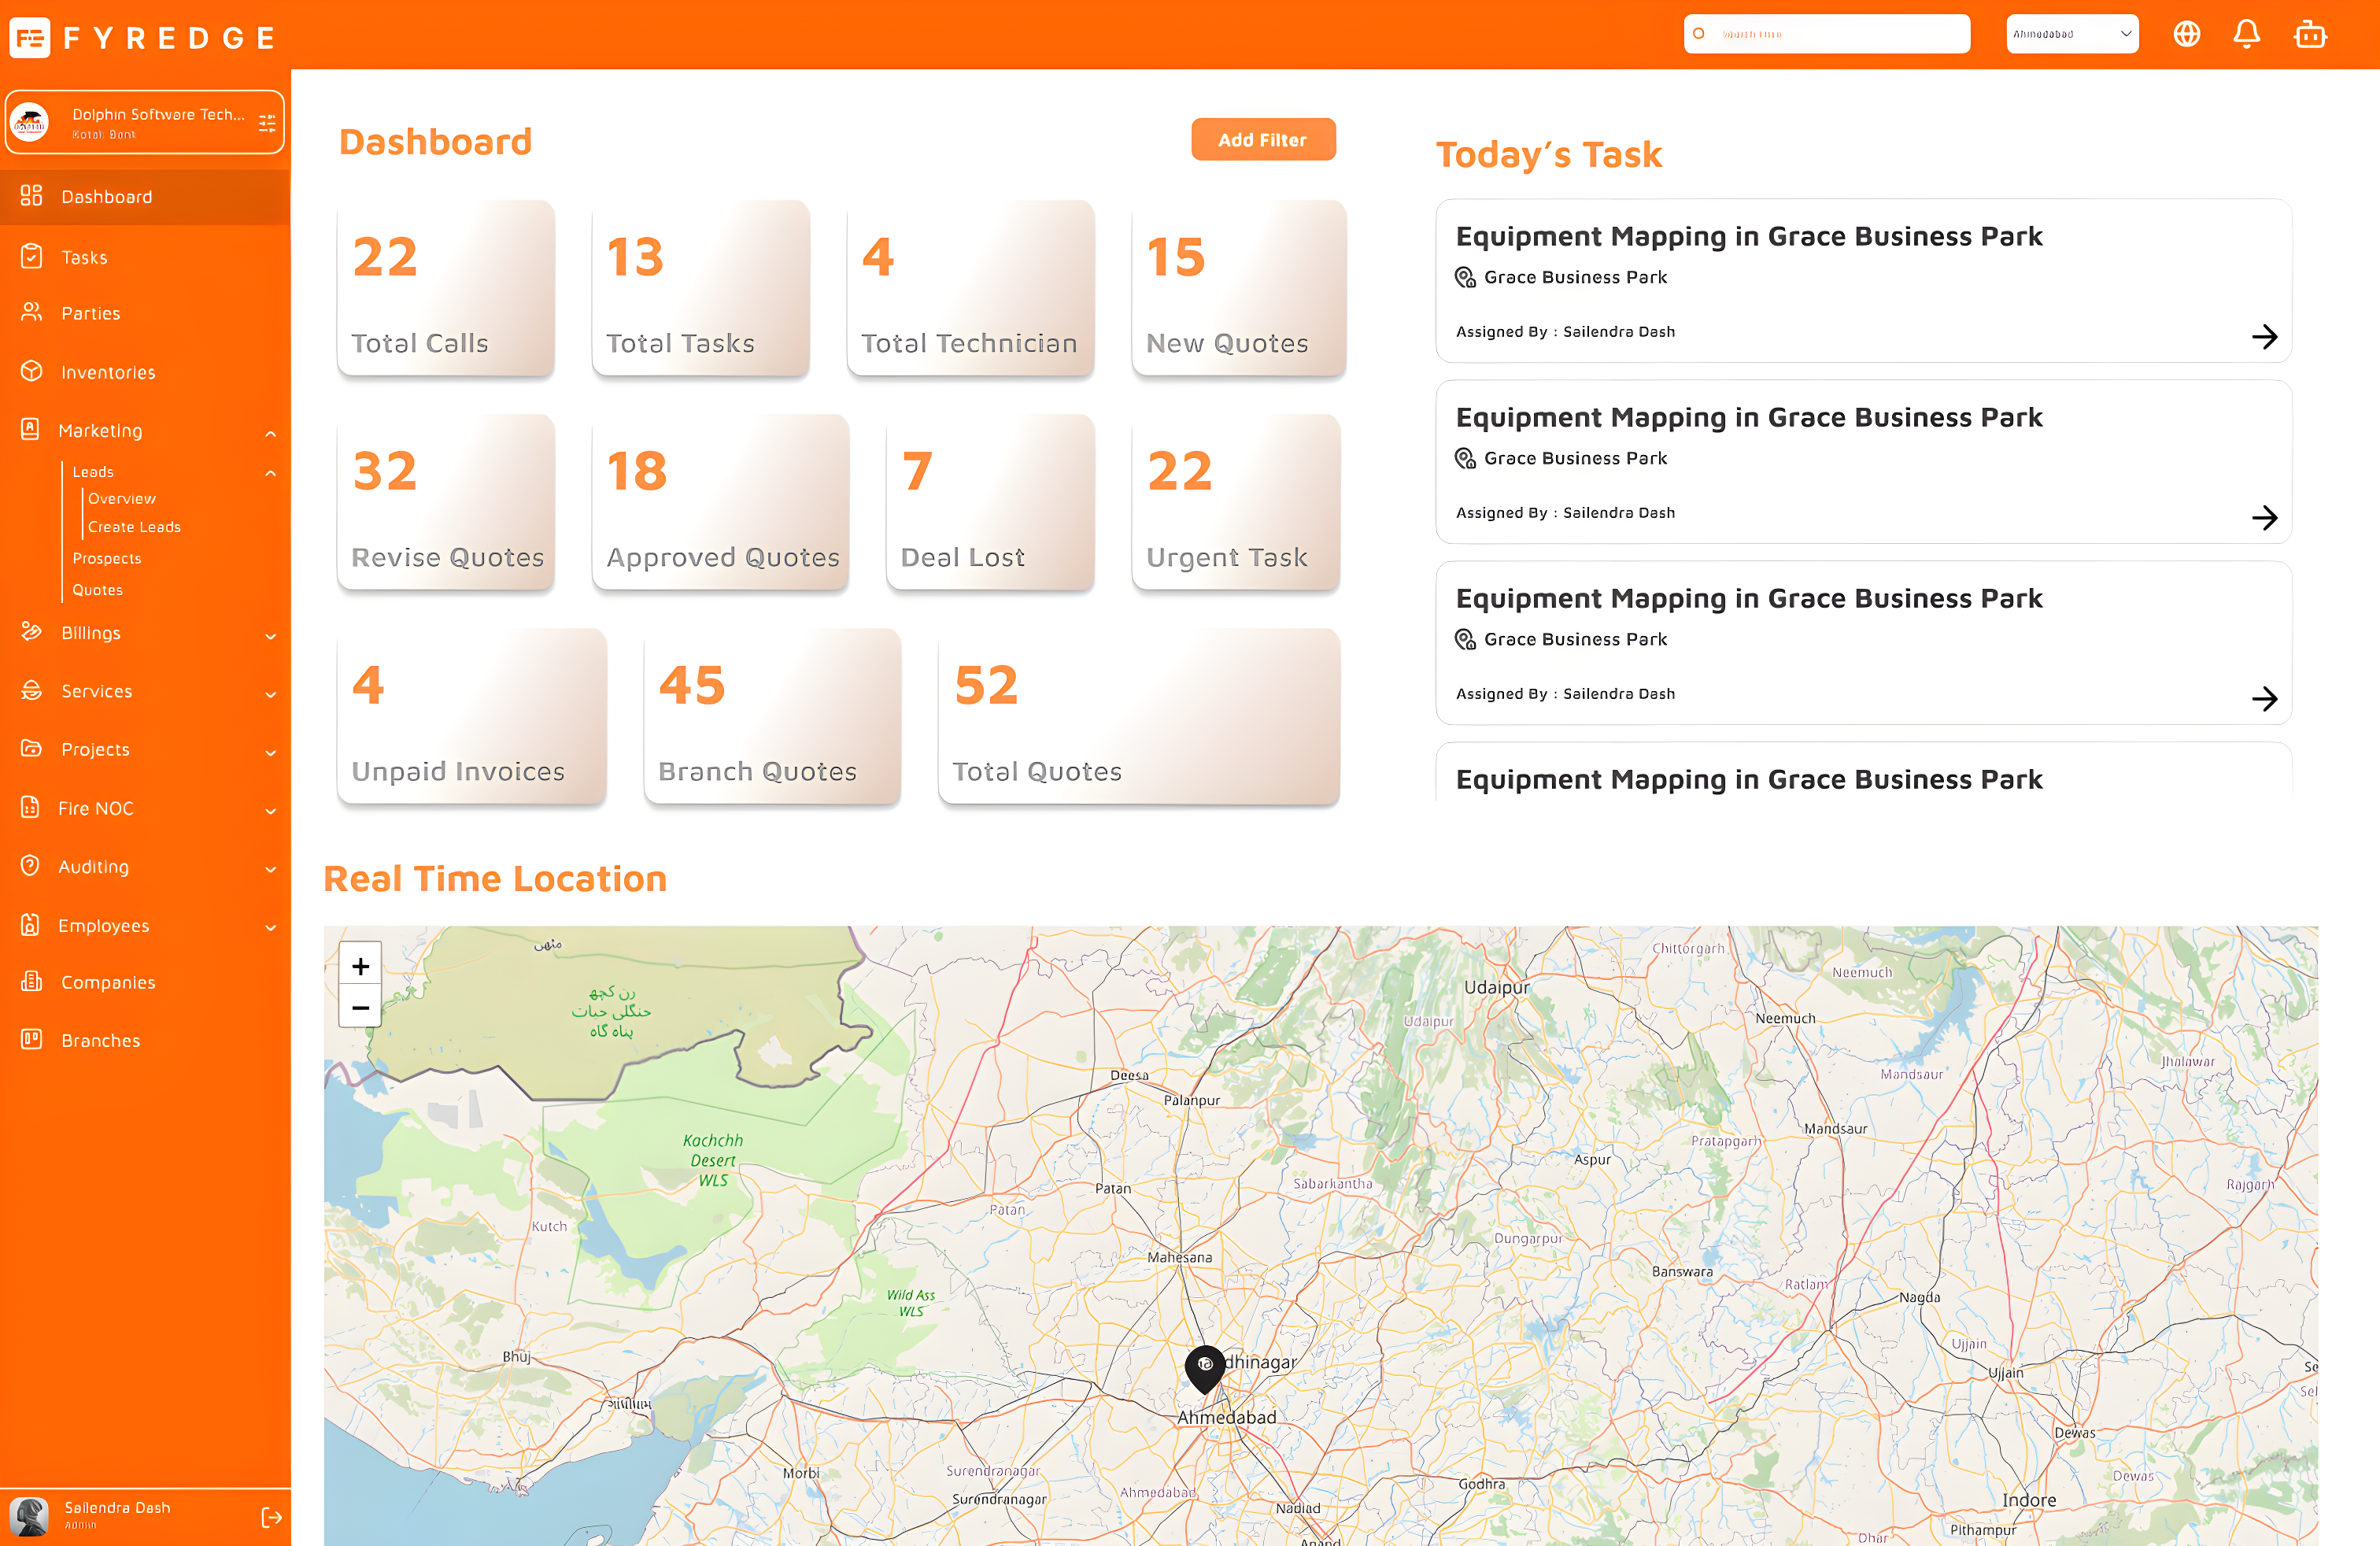Open Quotes submenu item
This screenshot has height=1546, width=2380.
pyautogui.click(x=98, y=590)
